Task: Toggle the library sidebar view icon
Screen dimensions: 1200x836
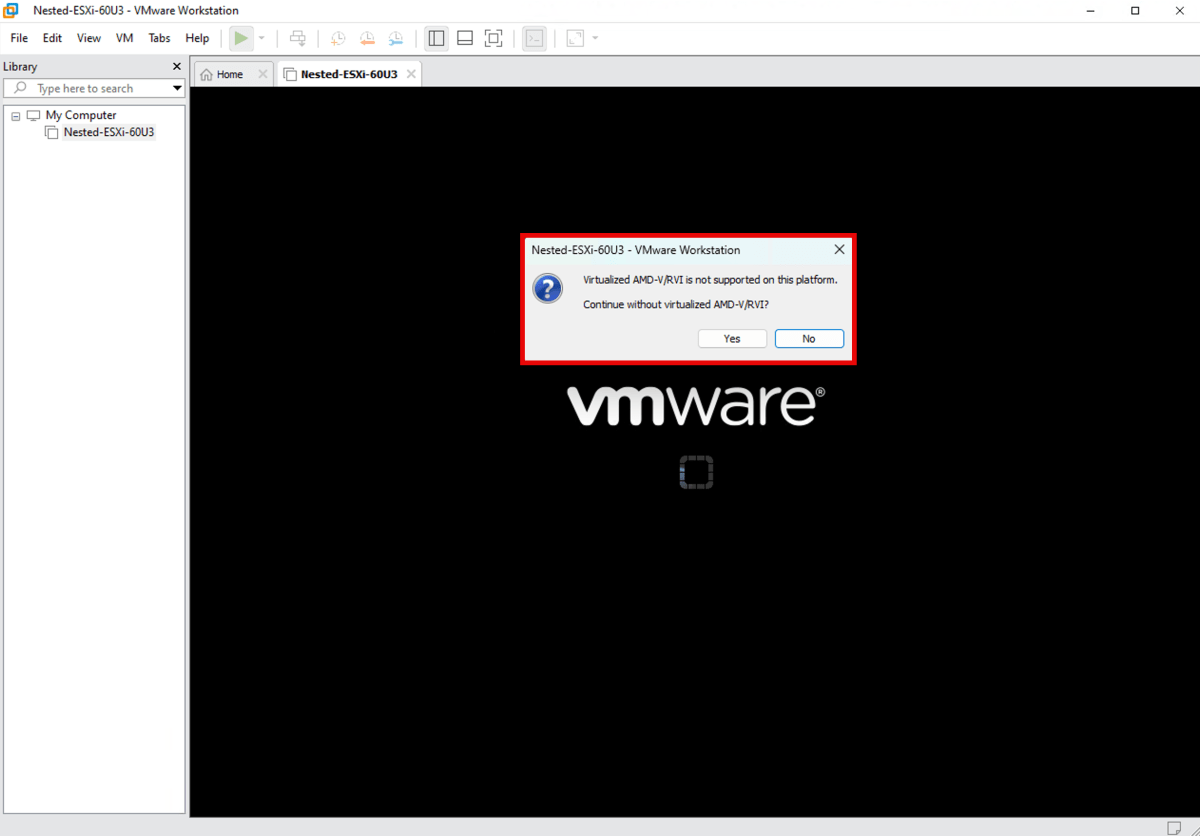Action: [436, 38]
